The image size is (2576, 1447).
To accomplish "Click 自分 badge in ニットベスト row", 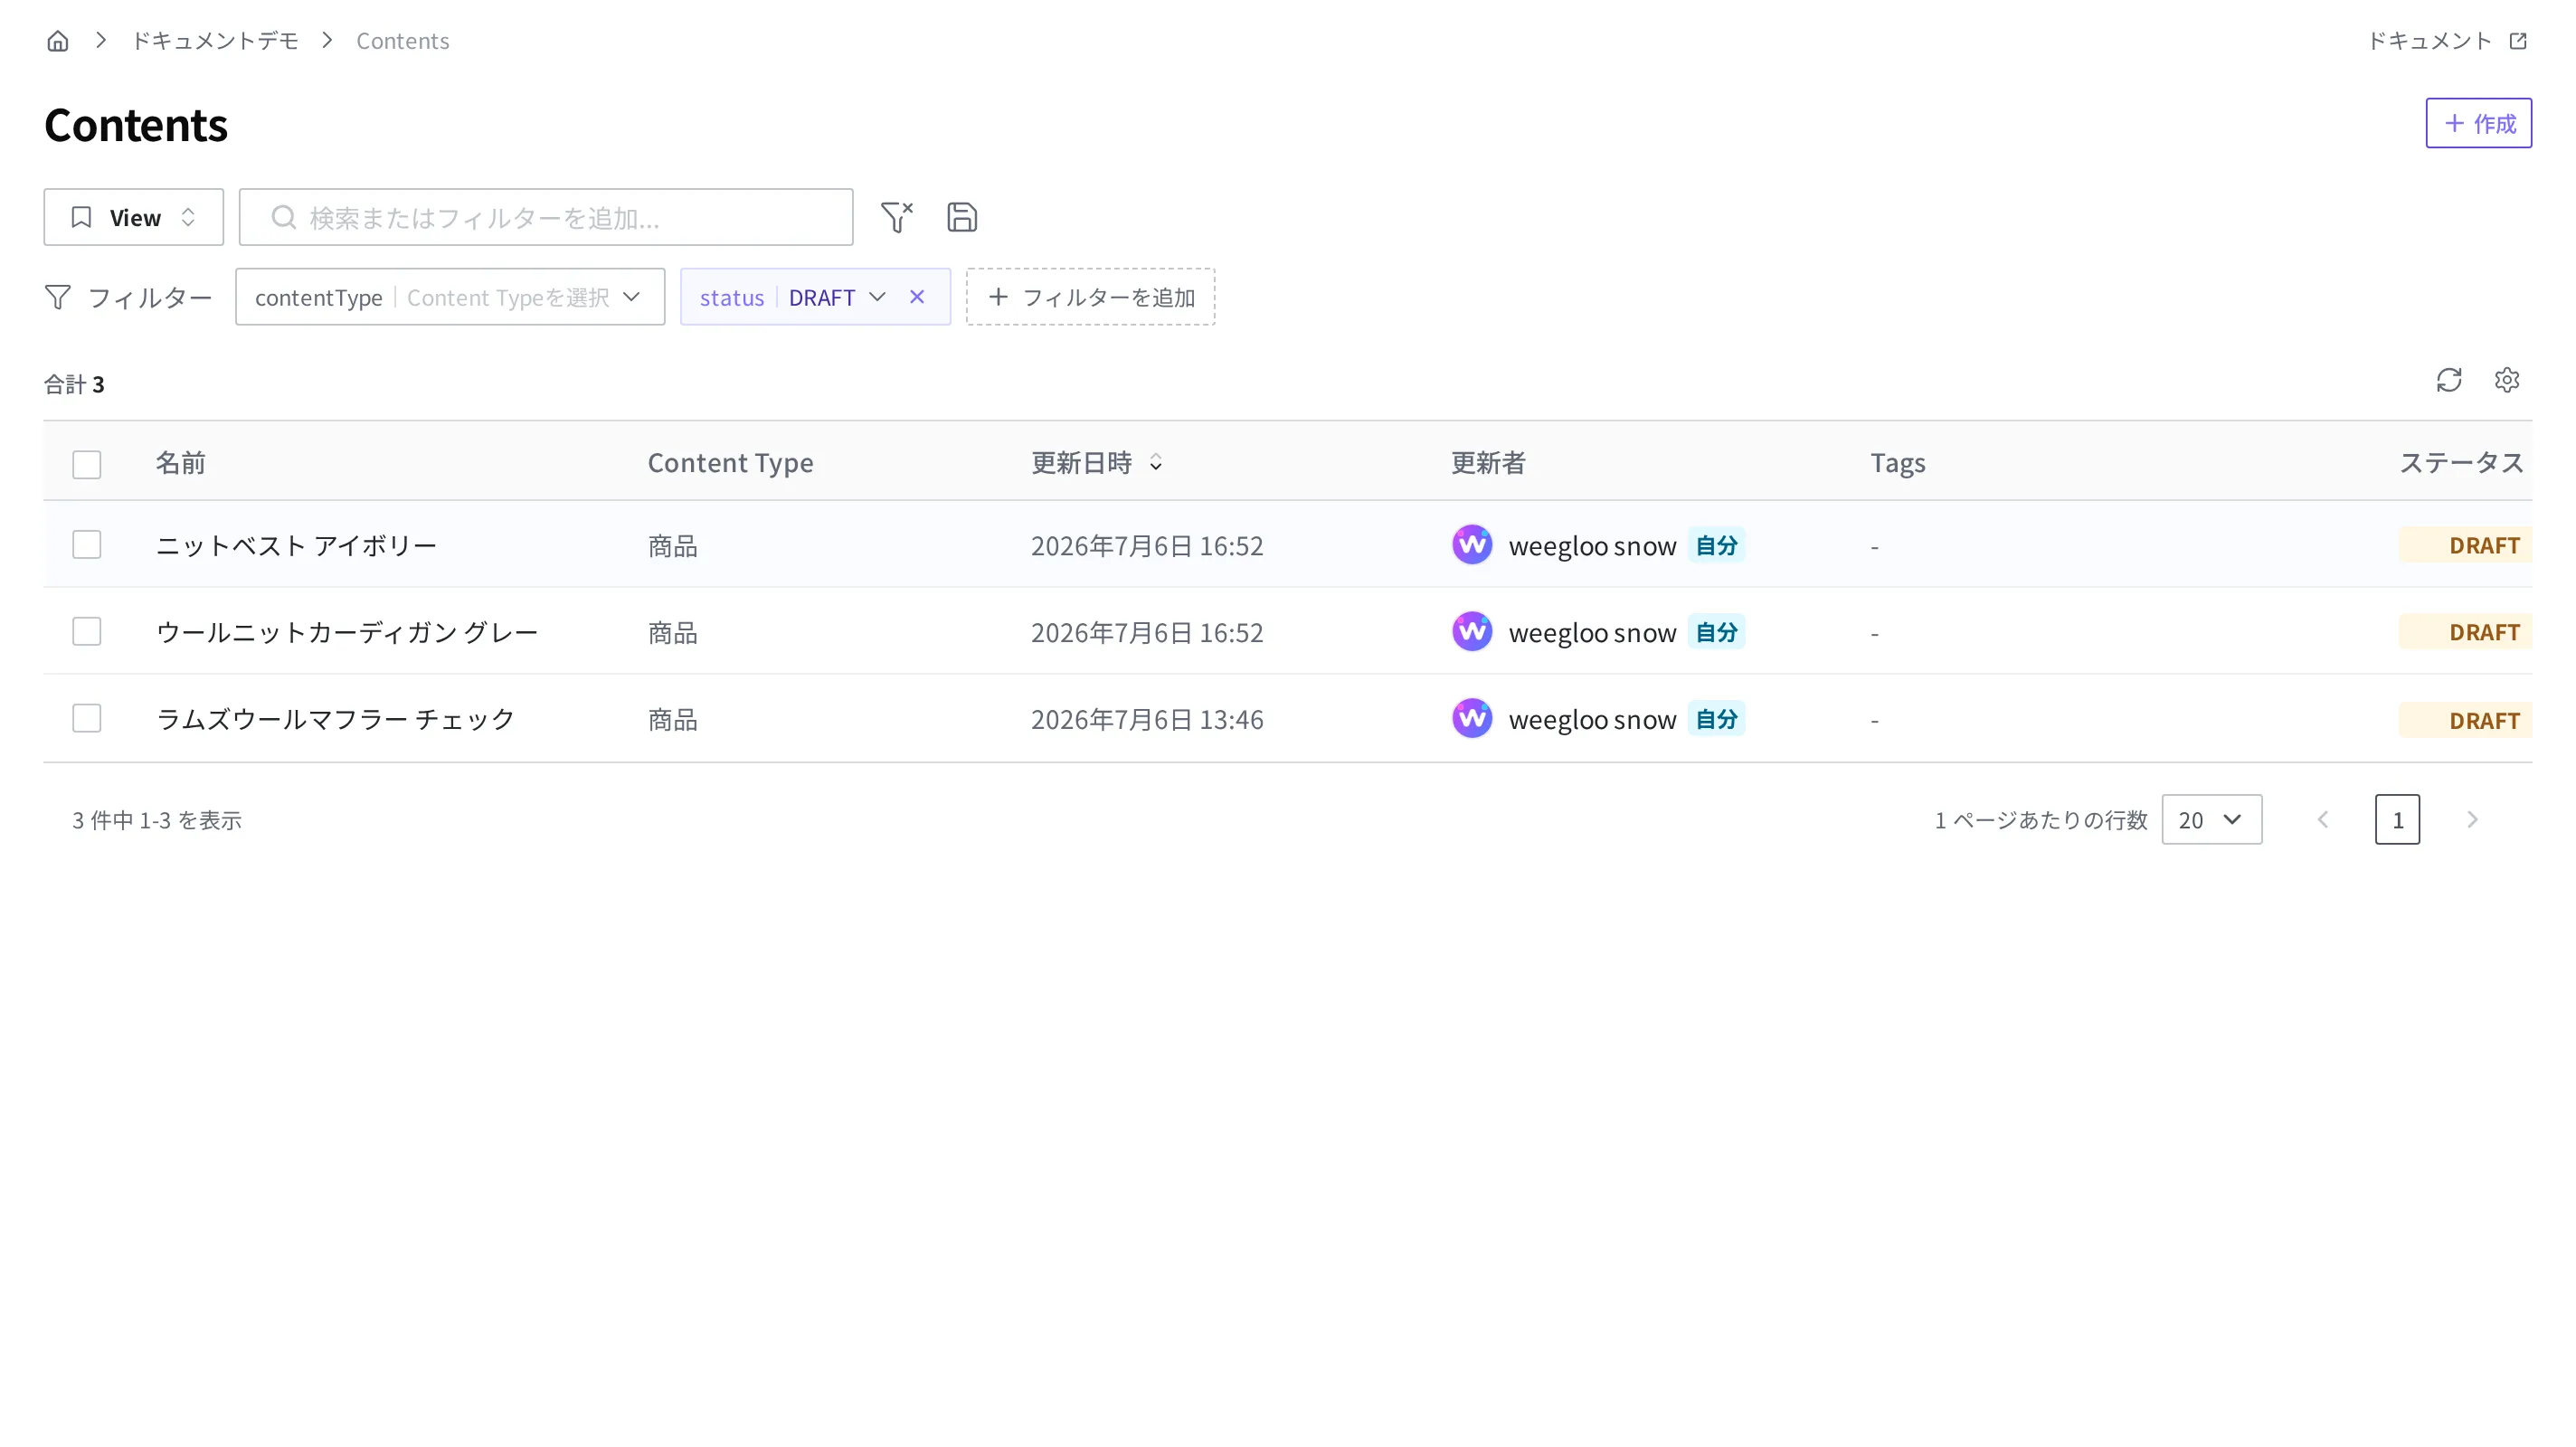I will point(1716,545).
